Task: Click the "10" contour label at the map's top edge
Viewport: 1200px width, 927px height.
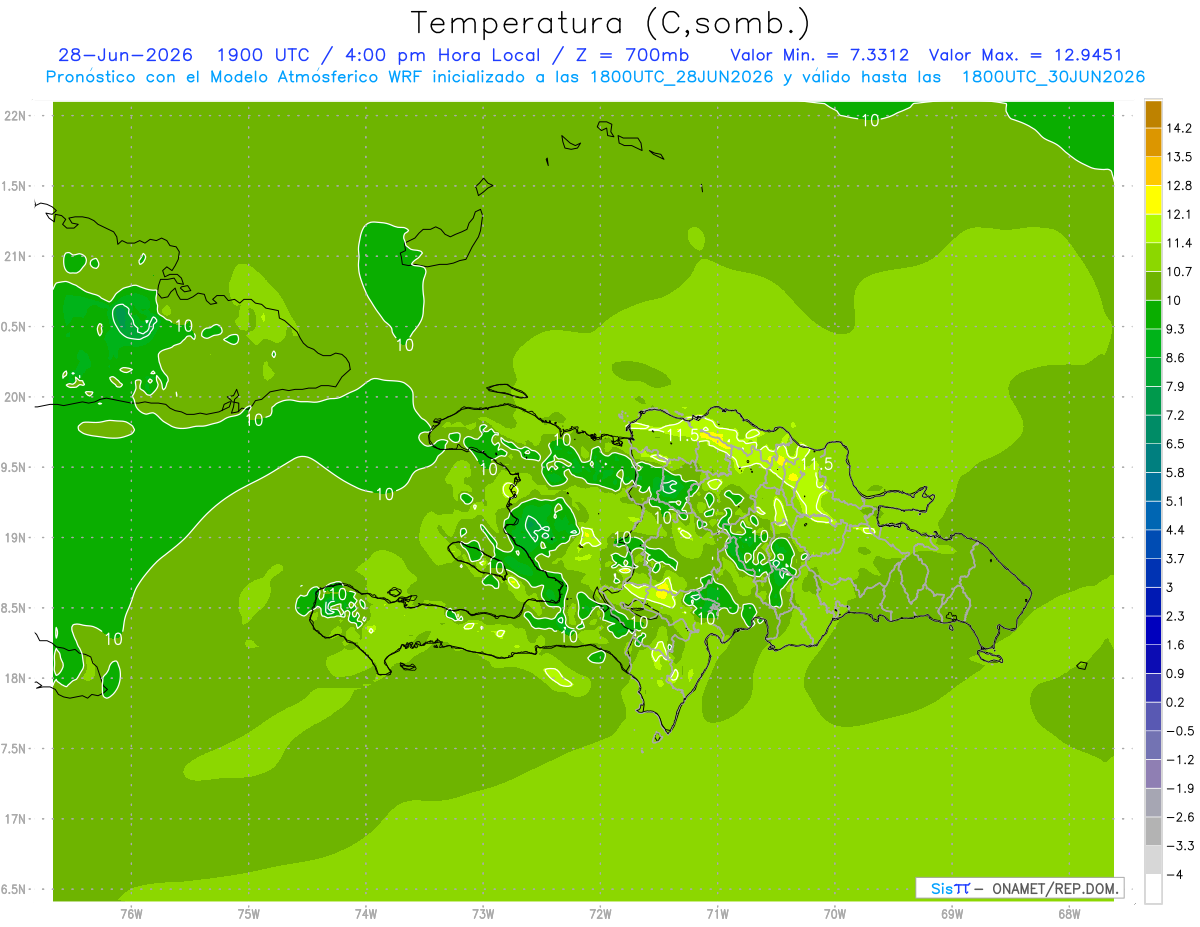Action: click(870, 120)
